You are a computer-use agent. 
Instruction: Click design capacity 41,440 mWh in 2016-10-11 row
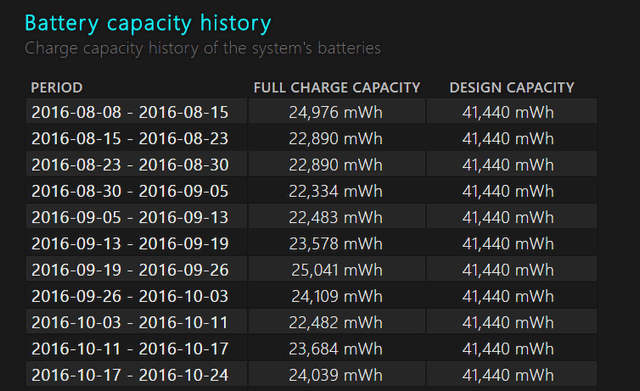[508, 349]
